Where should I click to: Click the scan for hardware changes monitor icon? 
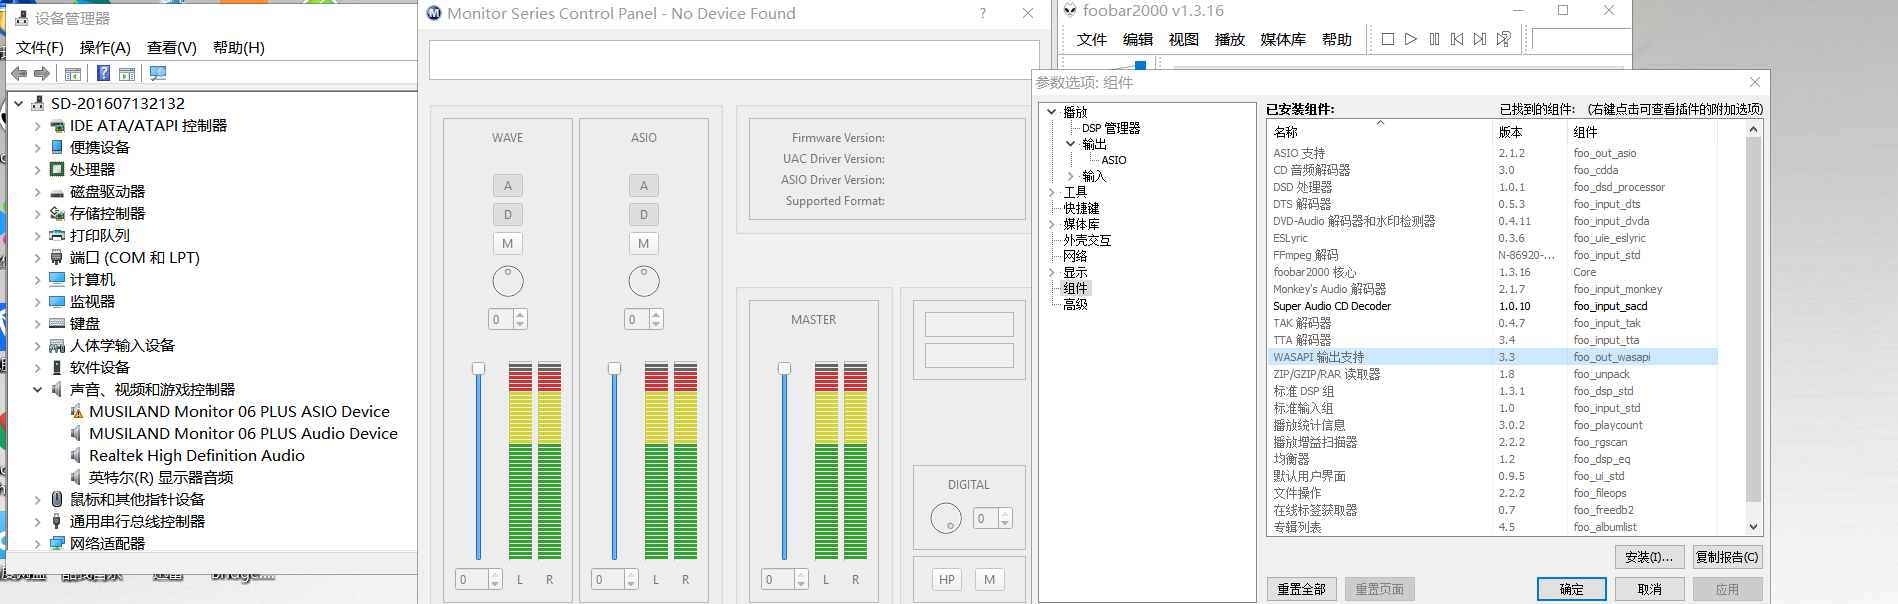tap(158, 73)
